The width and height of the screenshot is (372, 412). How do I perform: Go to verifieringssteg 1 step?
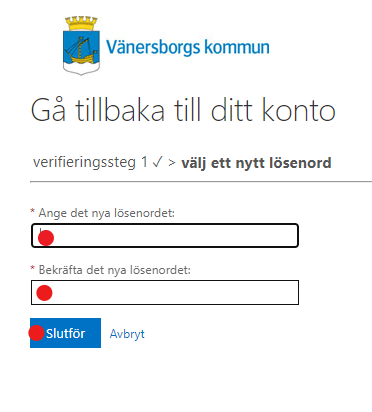pos(90,163)
